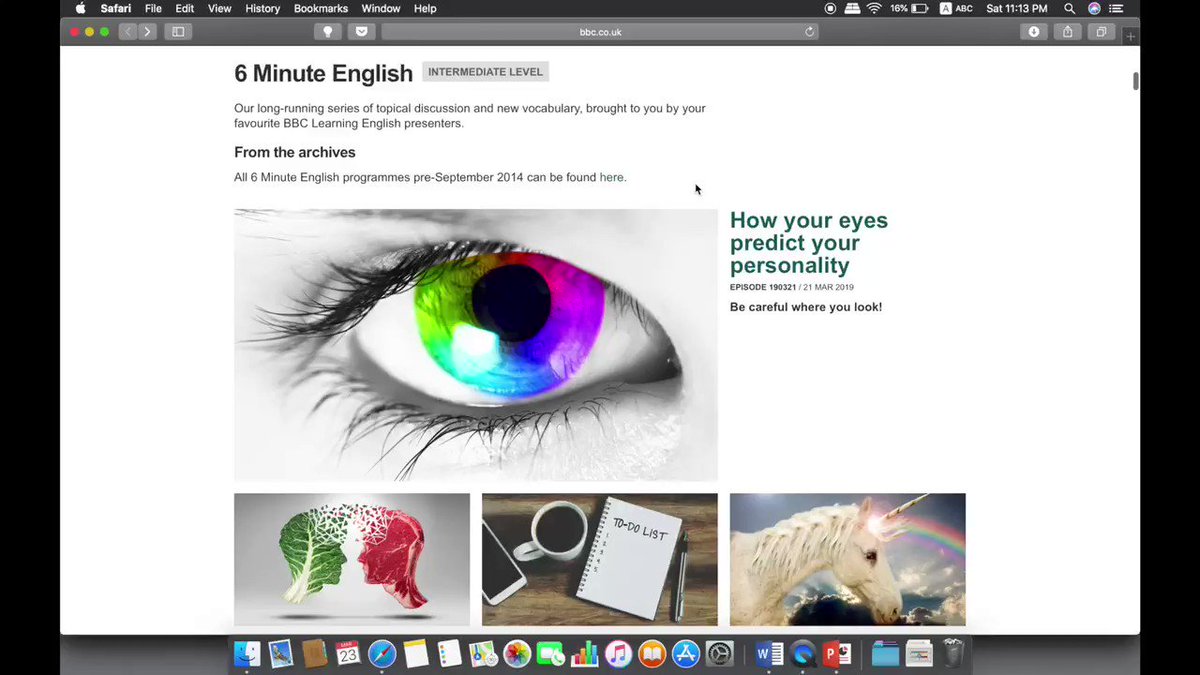Open the Bookmarks menu

tap(321, 8)
